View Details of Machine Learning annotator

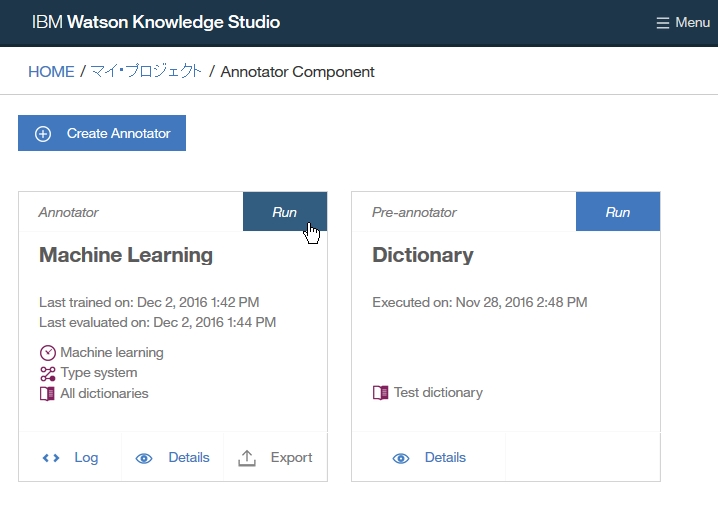pos(189,458)
